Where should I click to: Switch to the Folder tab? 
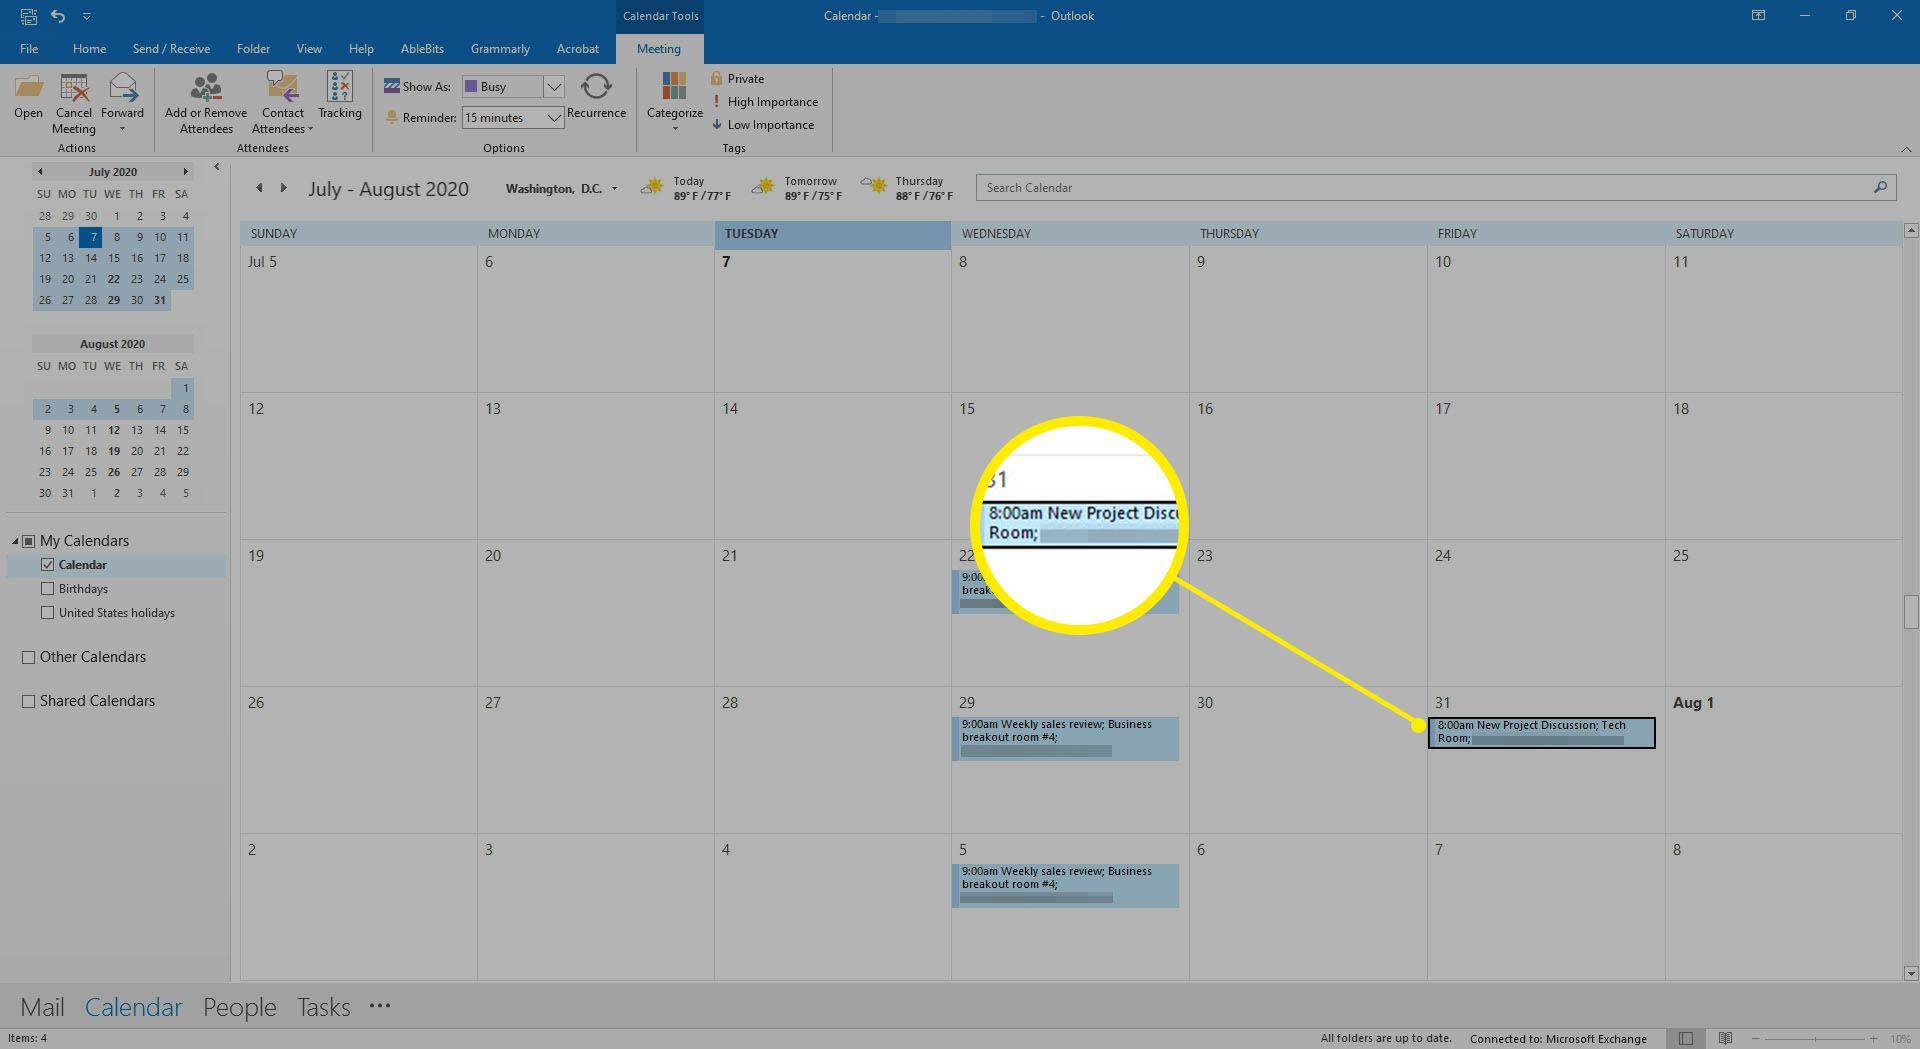[x=253, y=48]
